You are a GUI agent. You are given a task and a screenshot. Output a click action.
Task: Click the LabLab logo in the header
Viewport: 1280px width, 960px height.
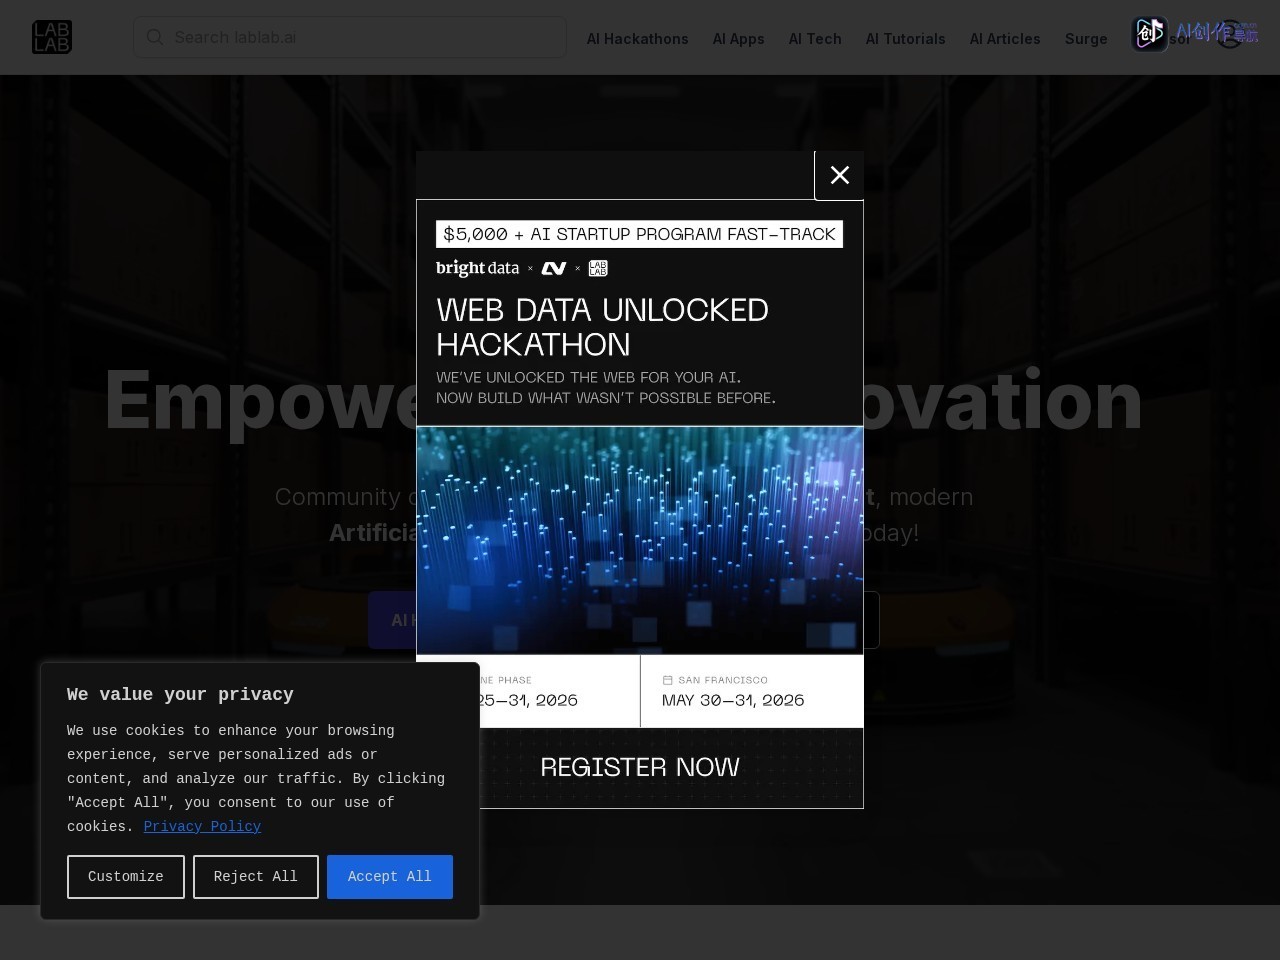pyautogui.click(x=52, y=37)
